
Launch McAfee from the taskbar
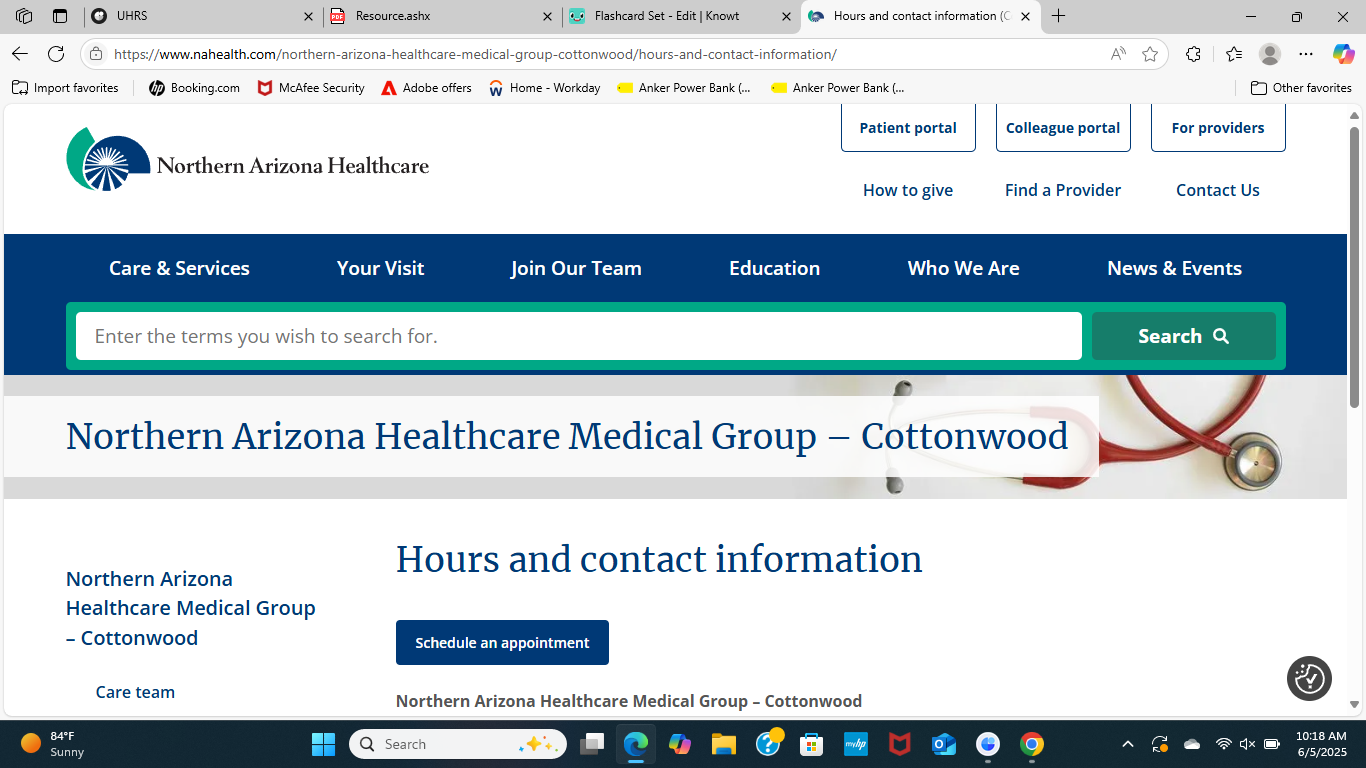[x=900, y=744]
